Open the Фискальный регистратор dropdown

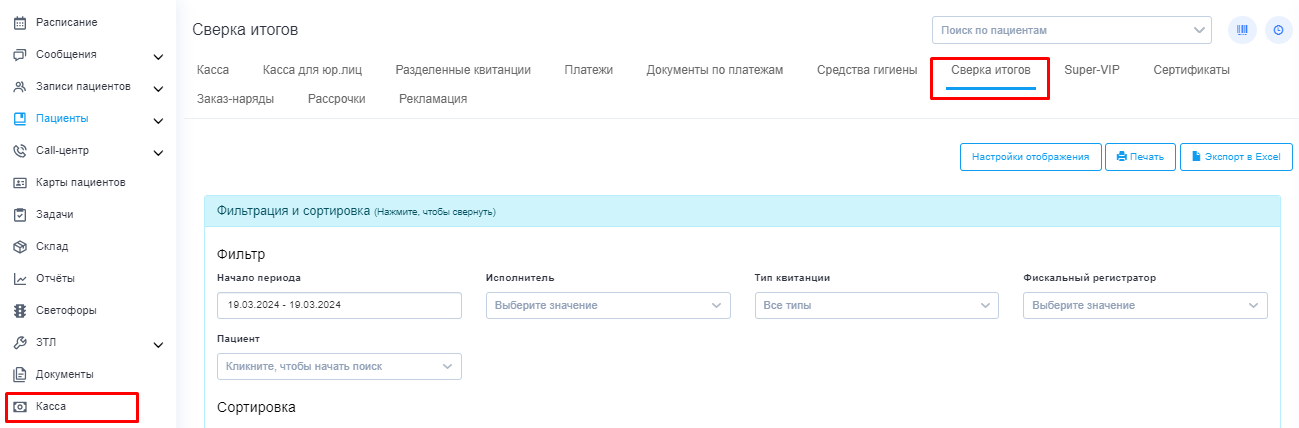click(1145, 305)
